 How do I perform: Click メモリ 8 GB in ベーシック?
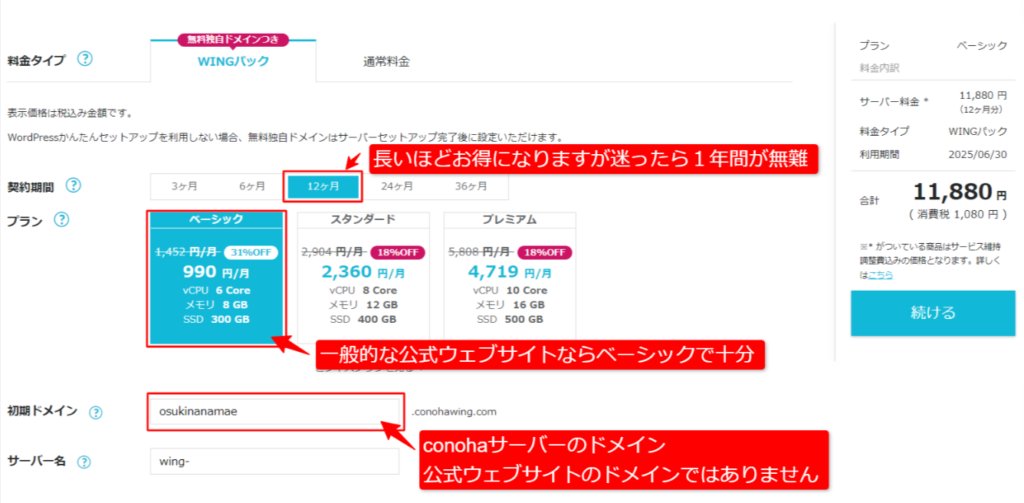(217, 305)
